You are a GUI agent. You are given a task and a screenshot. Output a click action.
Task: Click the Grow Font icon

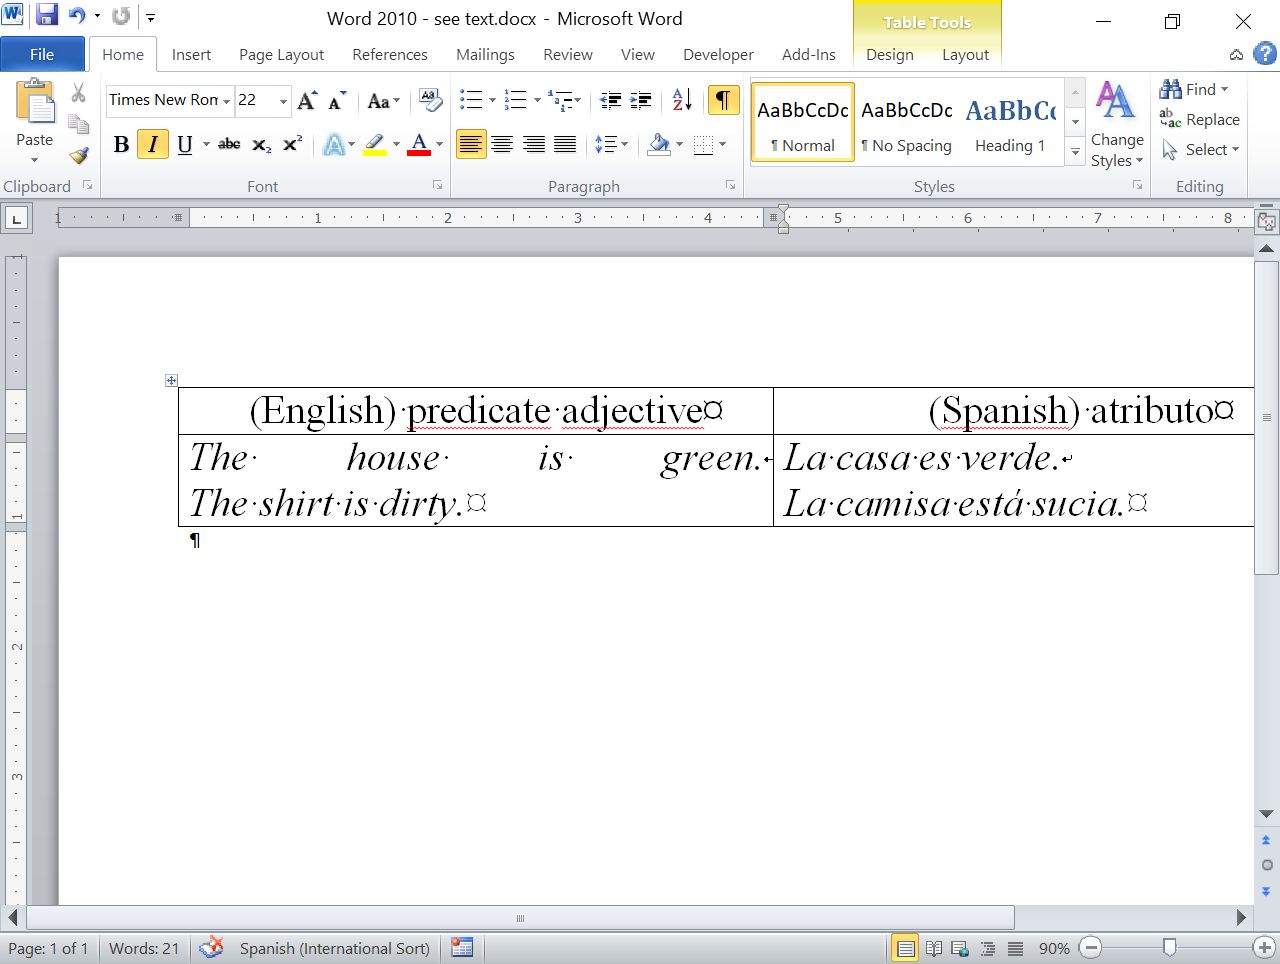tap(307, 100)
